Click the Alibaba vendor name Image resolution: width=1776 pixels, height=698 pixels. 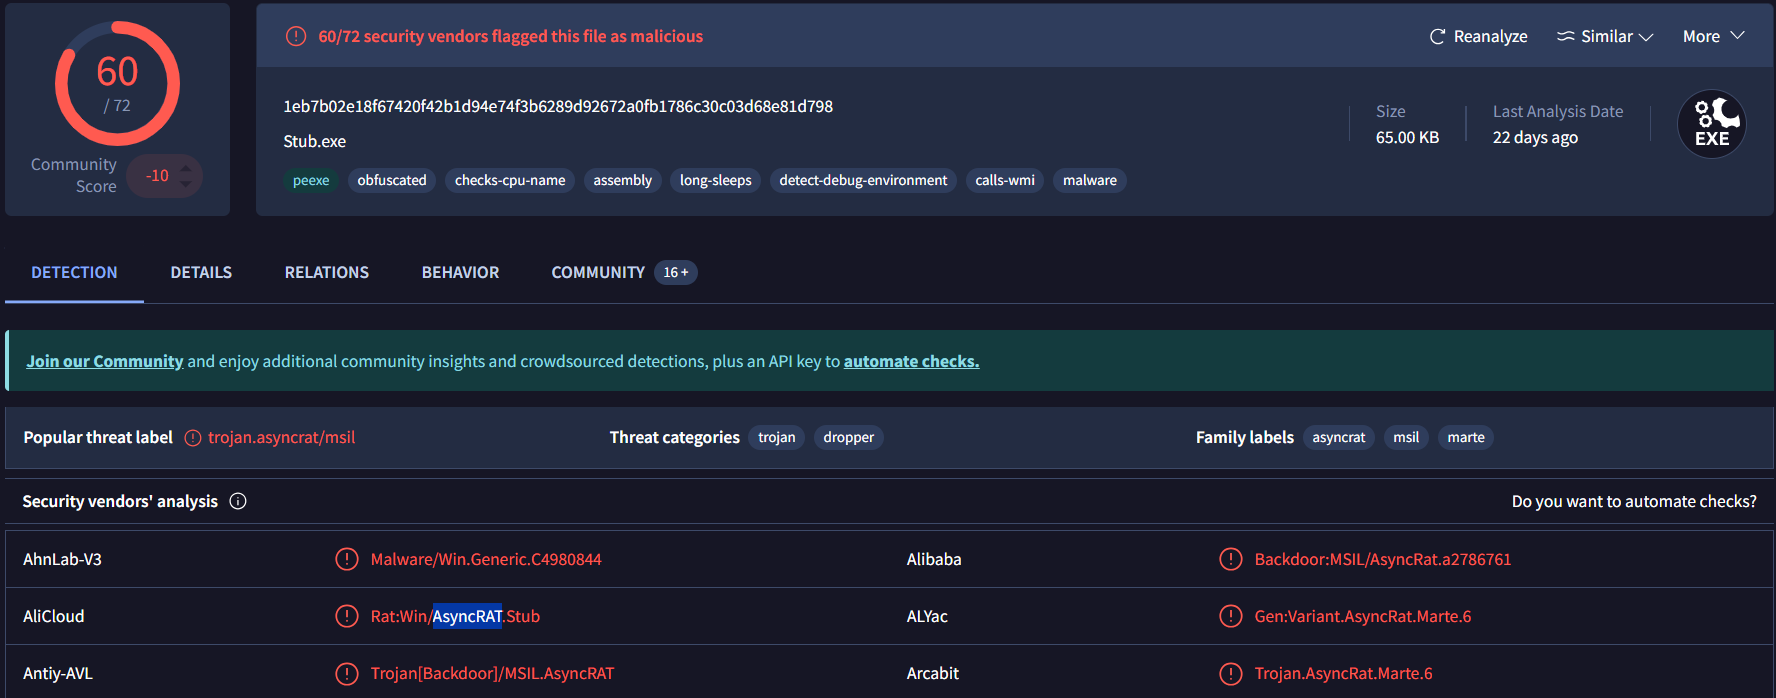tap(934, 559)
